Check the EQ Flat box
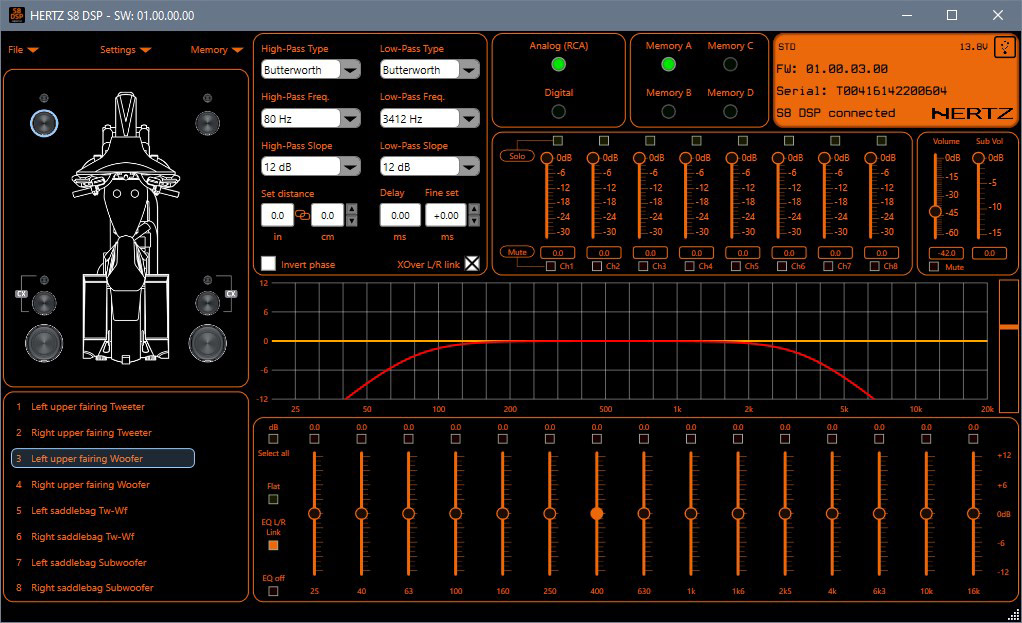The width and height of the screenshot is (1022, 623). 273,499
